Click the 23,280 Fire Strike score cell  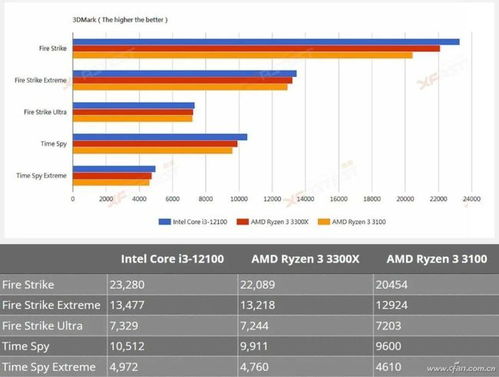(x=173, y=285)
